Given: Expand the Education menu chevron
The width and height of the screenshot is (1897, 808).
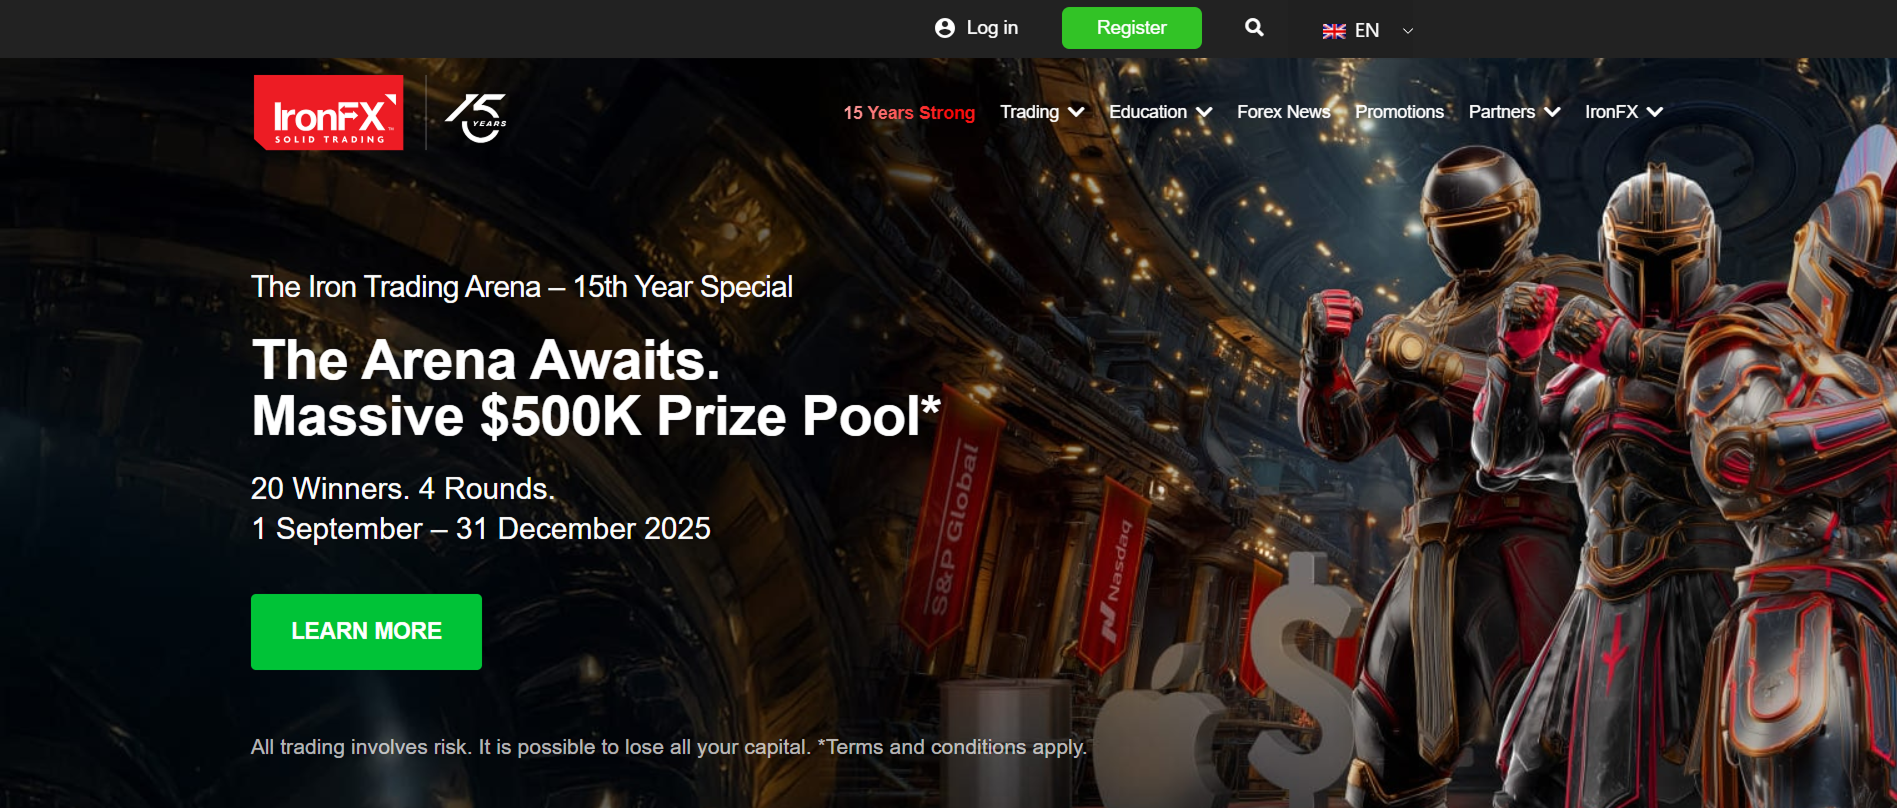Looking at the screenshot, I should click(x=1204, y=112).
